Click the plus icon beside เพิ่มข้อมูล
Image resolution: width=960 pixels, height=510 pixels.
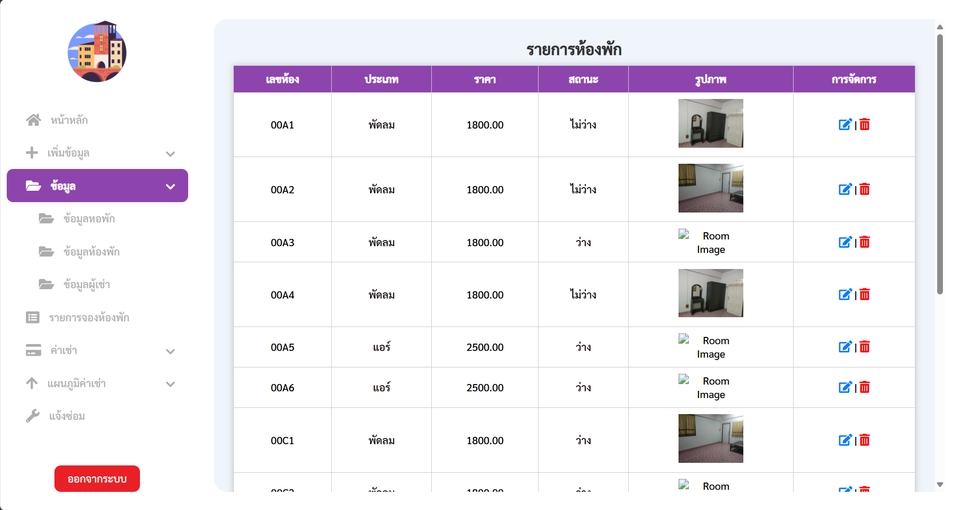[x=32, y=152]
